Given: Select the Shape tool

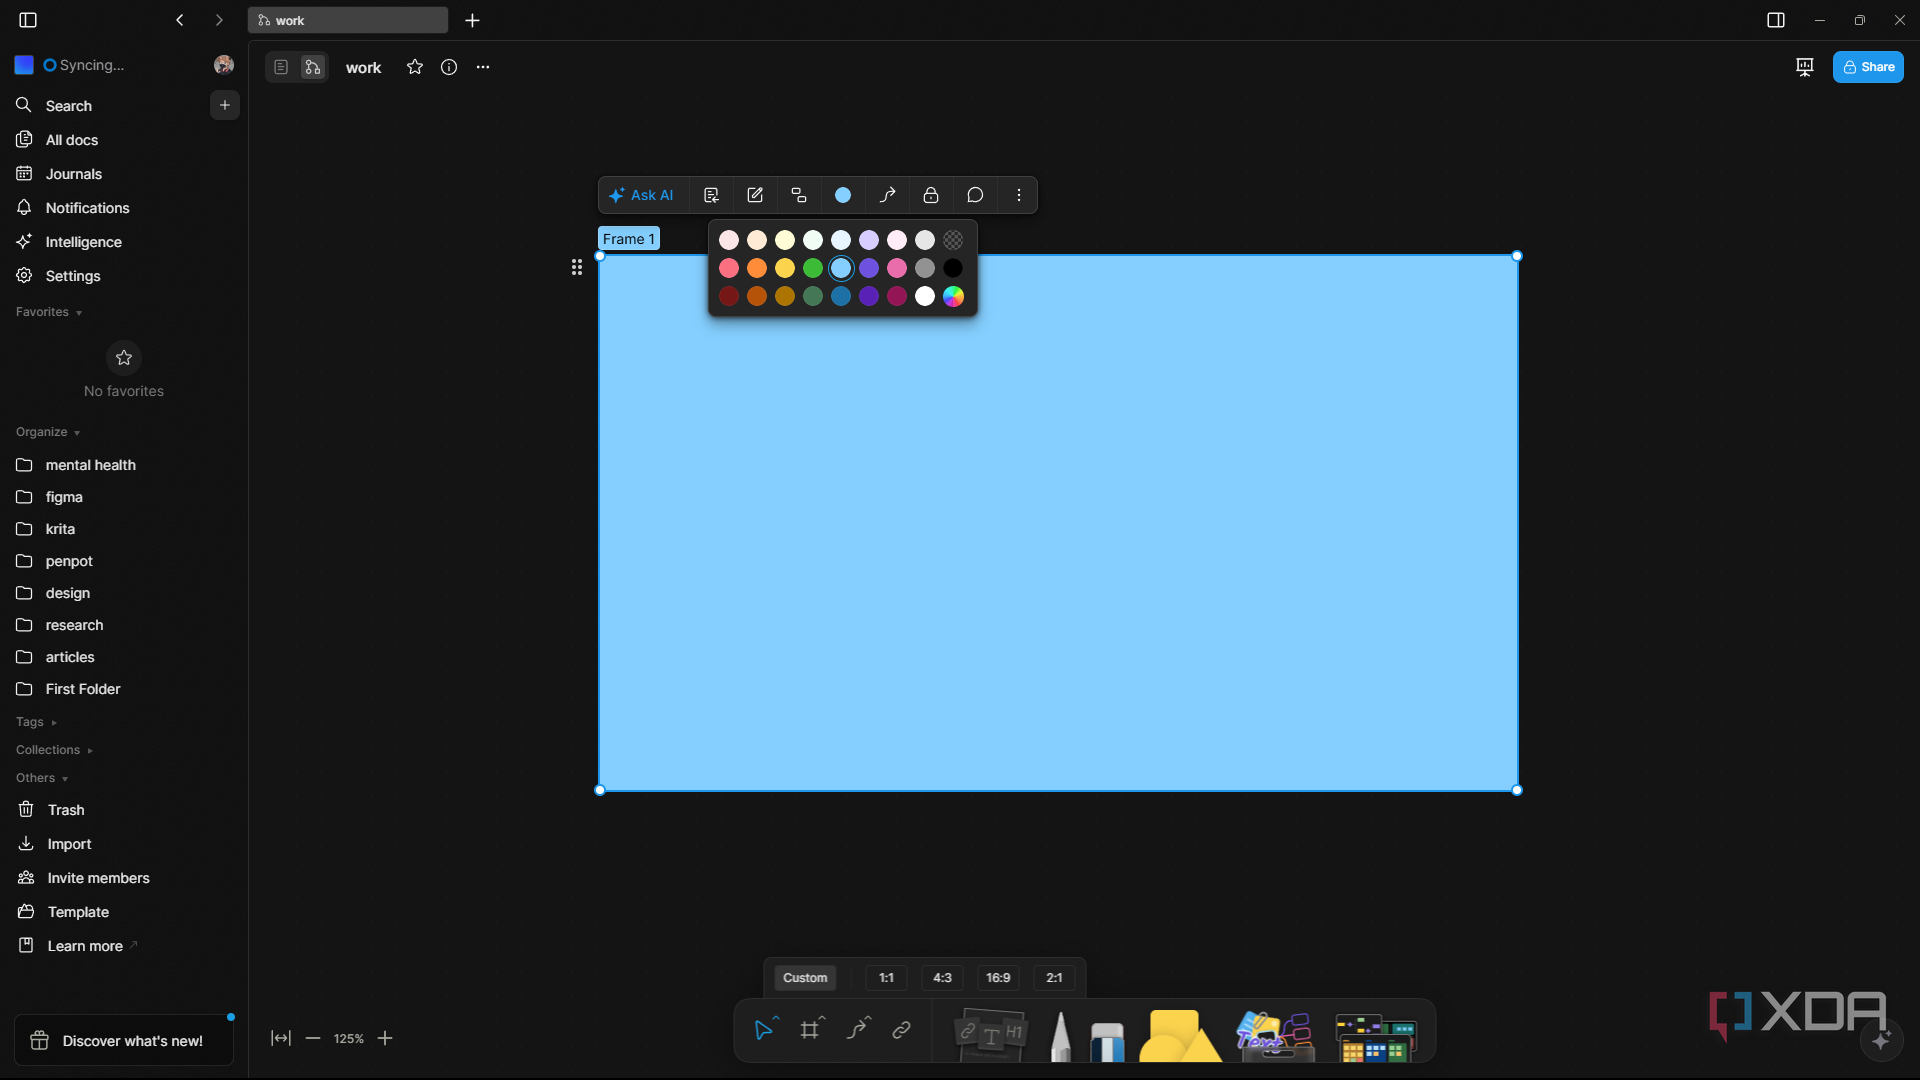Looking at the screenshot, I should (1180, 1036).
